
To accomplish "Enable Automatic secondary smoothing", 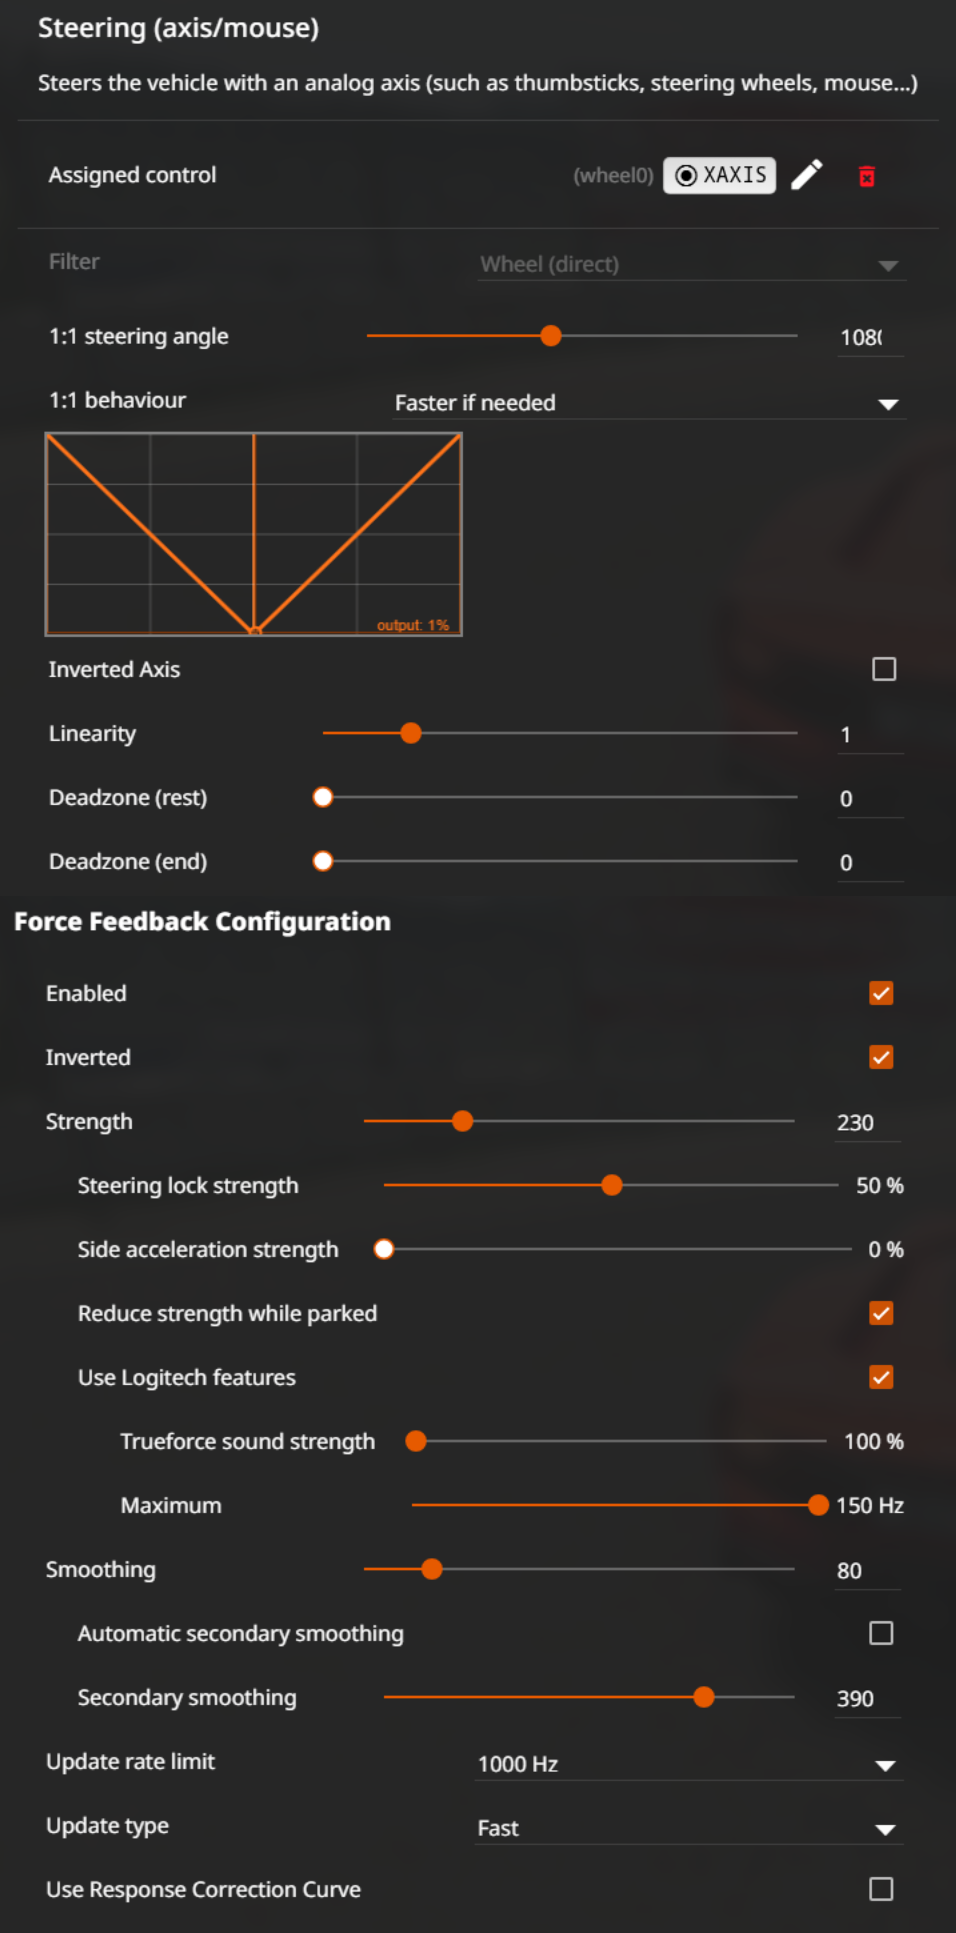I will click(881, 1633).
